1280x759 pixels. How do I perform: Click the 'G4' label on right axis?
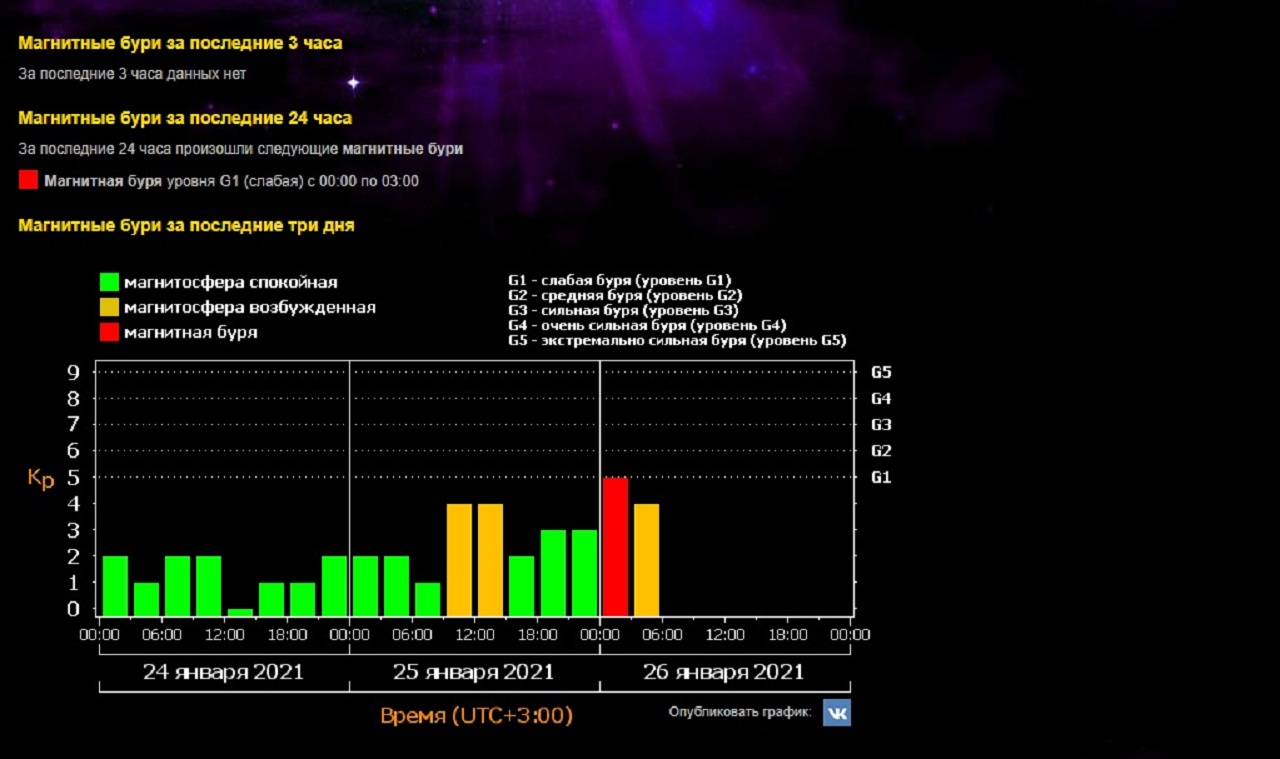click(881, 398)
